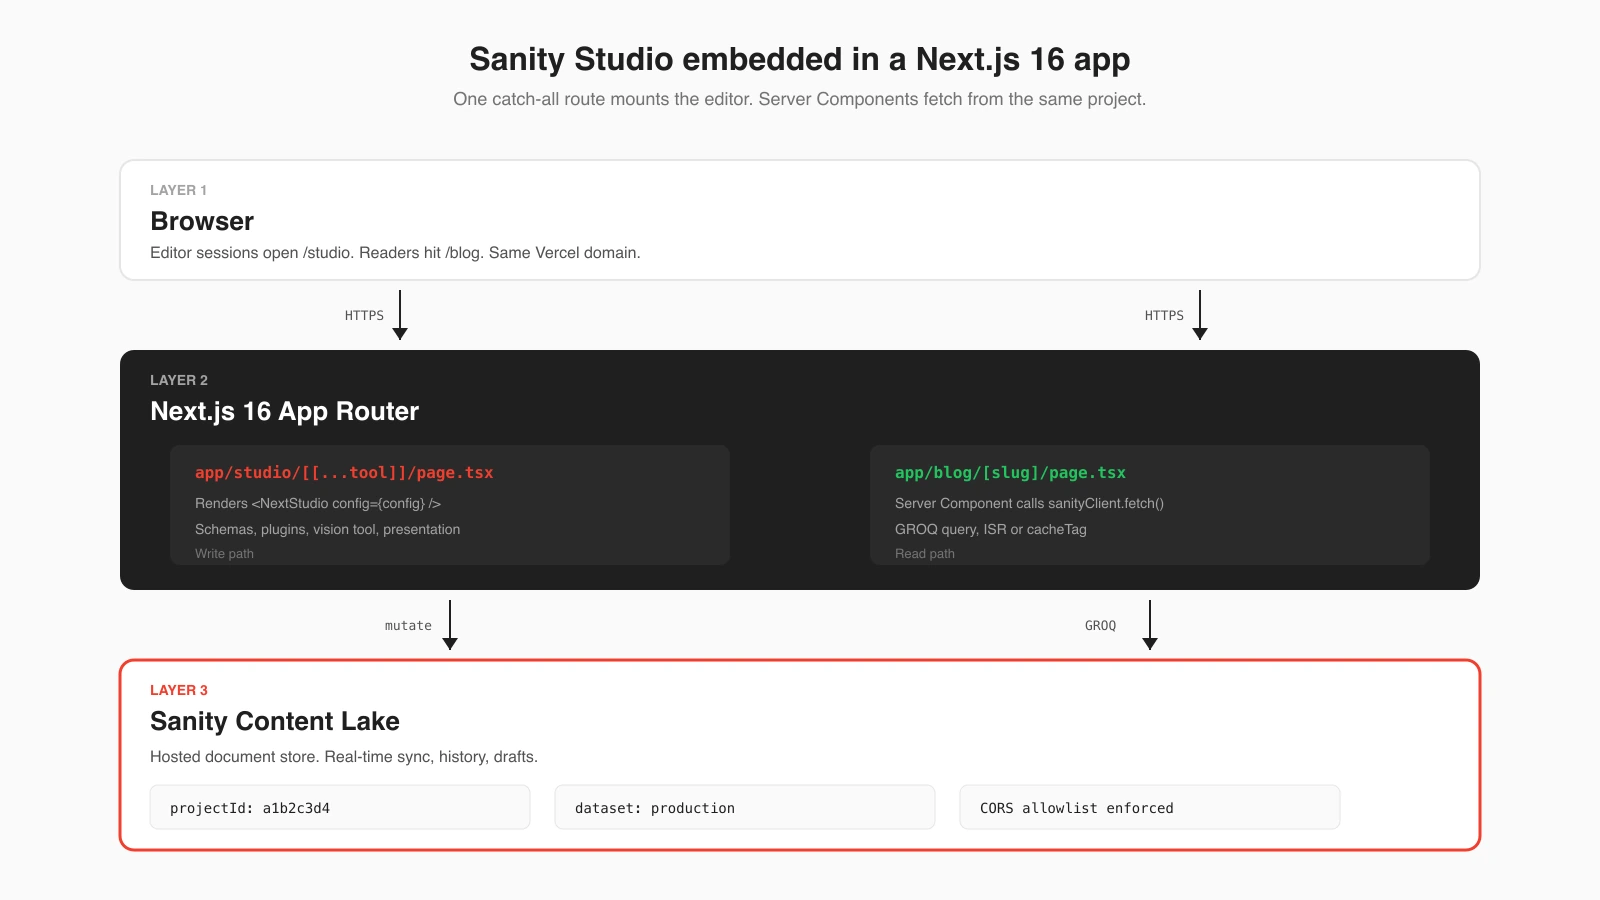Click 'GROQ query, ISR or cacheTag' line

point(991,529)
